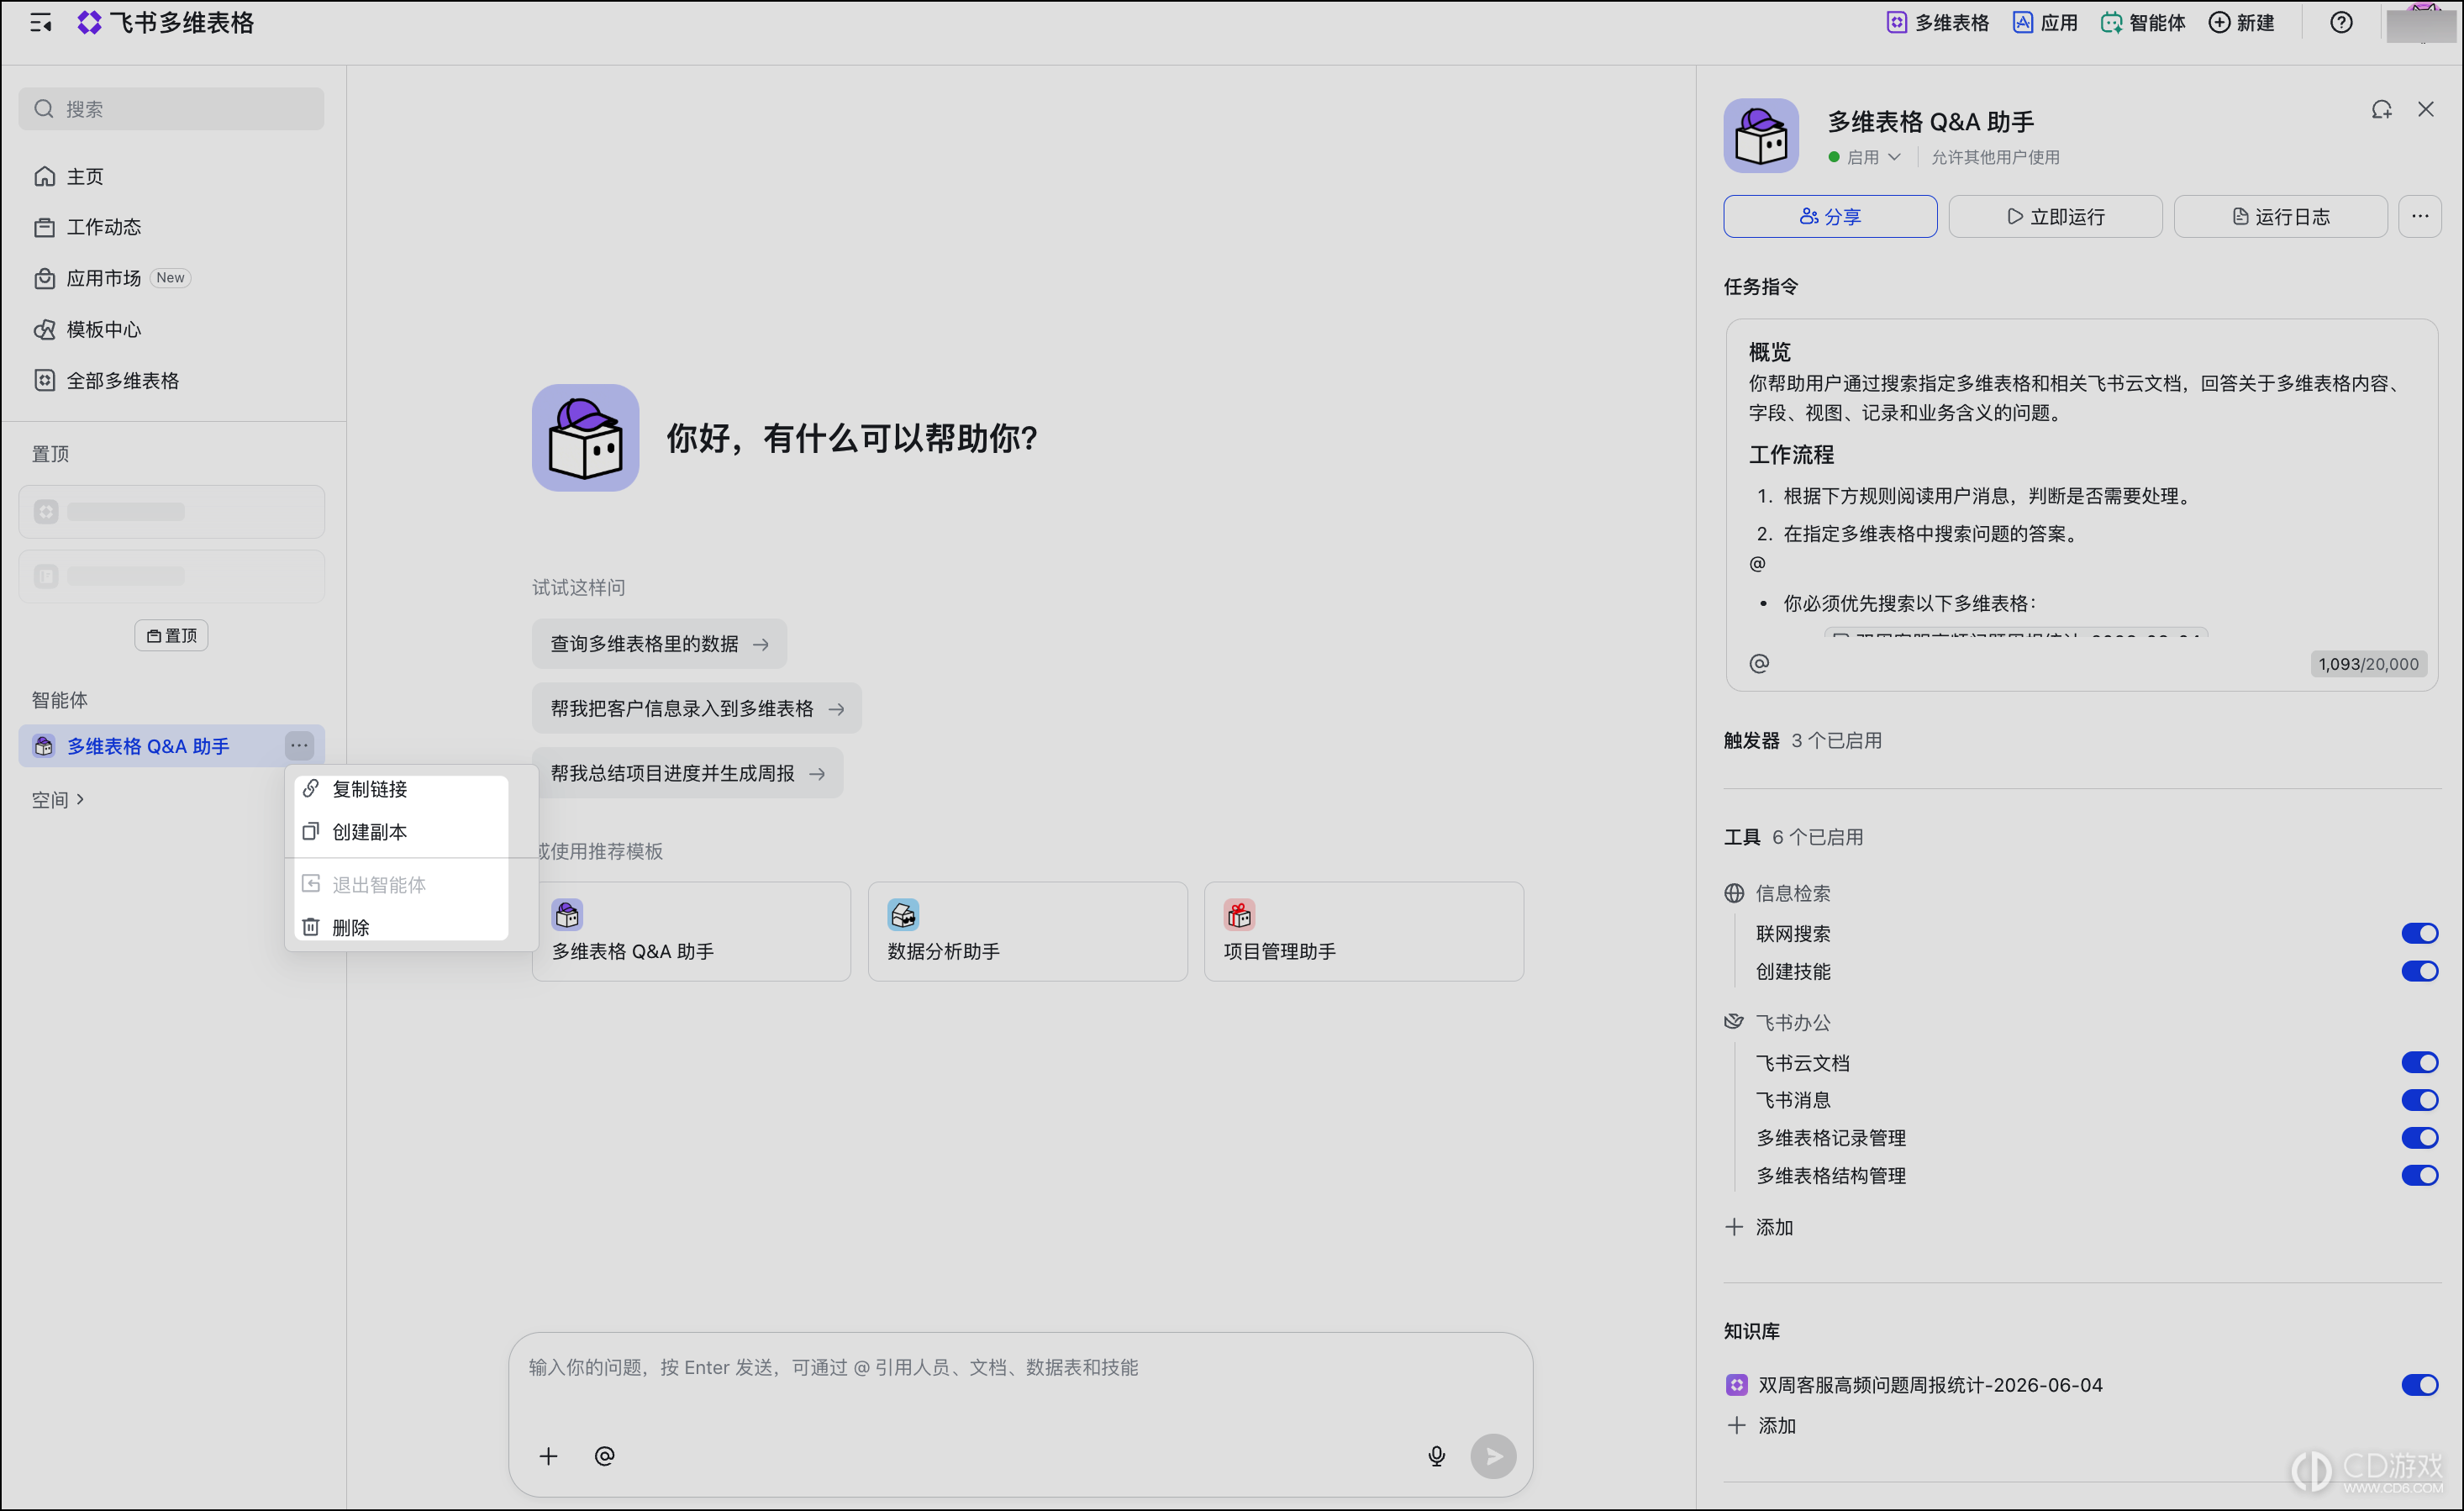Open ellipsis menu beside 多维表格 Q&A 助手 sidebar item

click(299, 745)
